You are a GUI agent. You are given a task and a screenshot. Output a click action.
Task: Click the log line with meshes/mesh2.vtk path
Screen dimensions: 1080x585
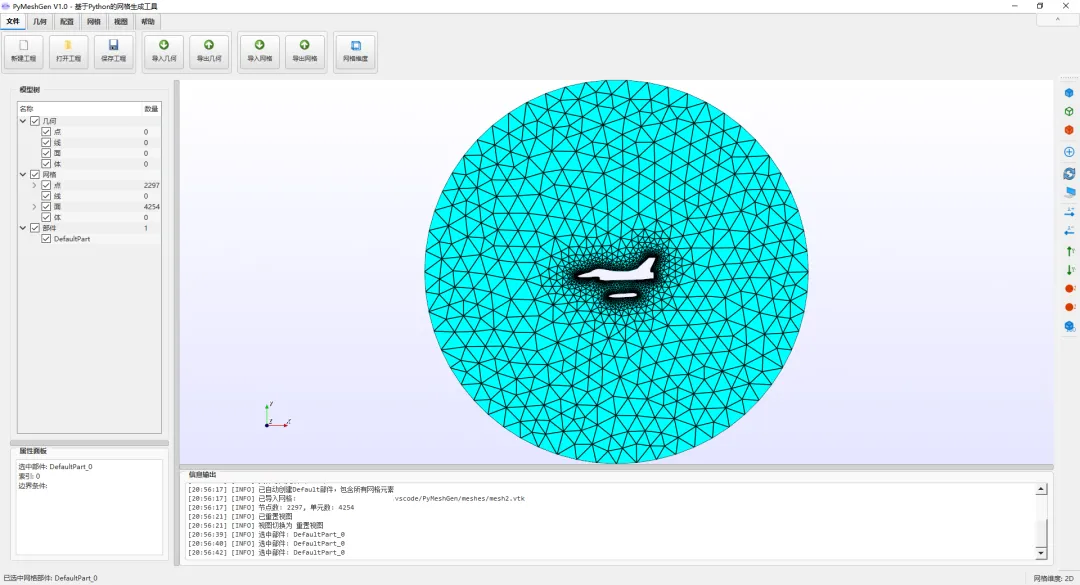(x=356, y=498)
